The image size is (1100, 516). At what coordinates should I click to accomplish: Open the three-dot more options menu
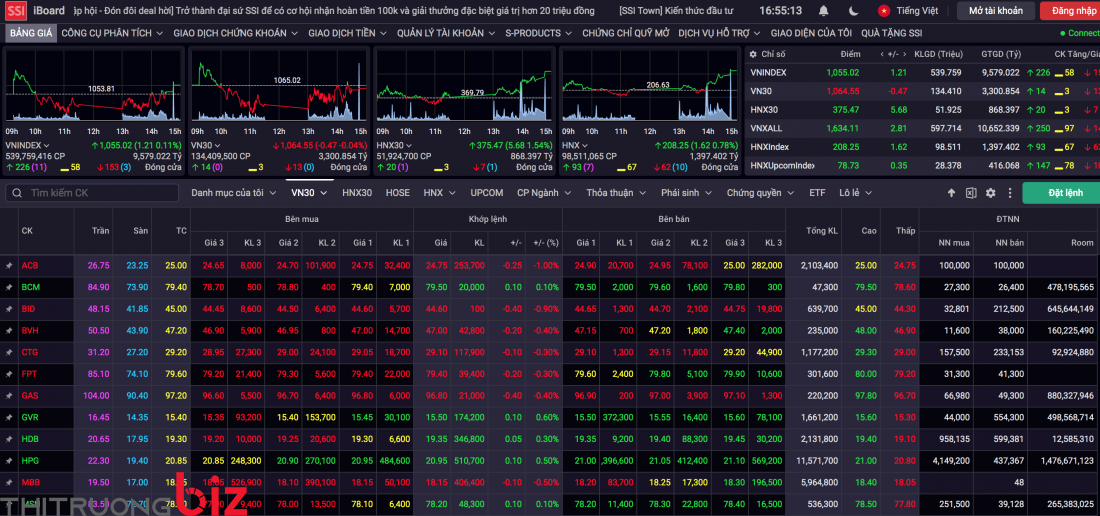coord(1010,193)
